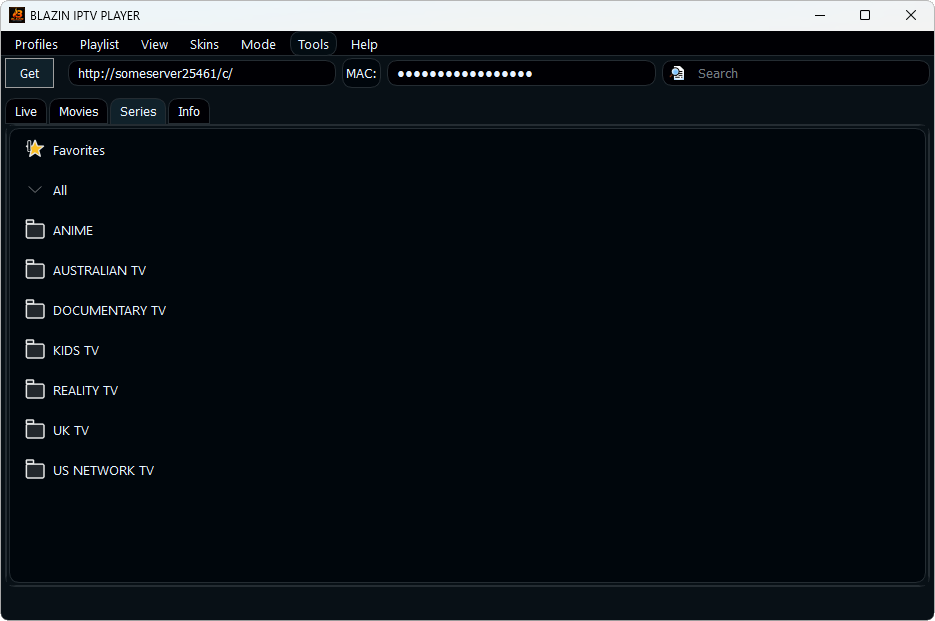Select the REALITY TV category text

[85, 390]
